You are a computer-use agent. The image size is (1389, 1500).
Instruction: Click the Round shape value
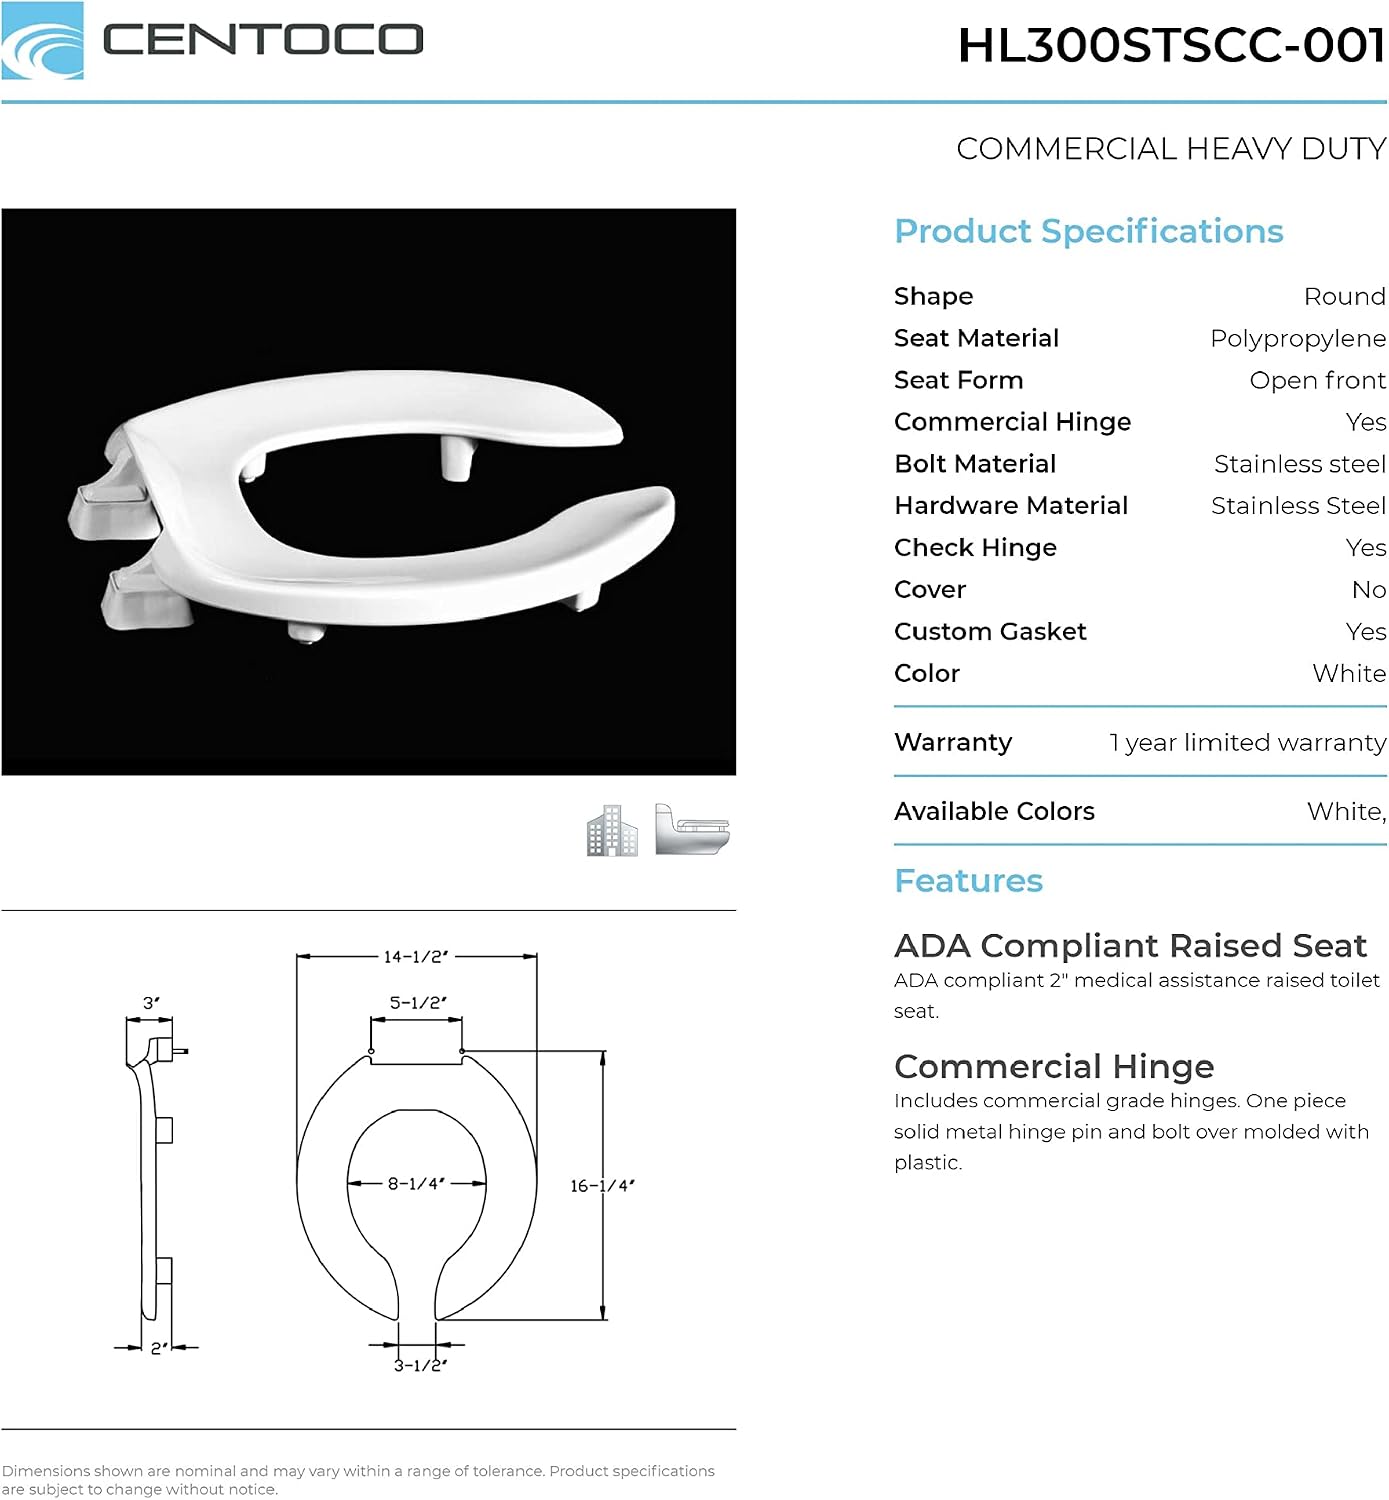(x=1344, y=297)
